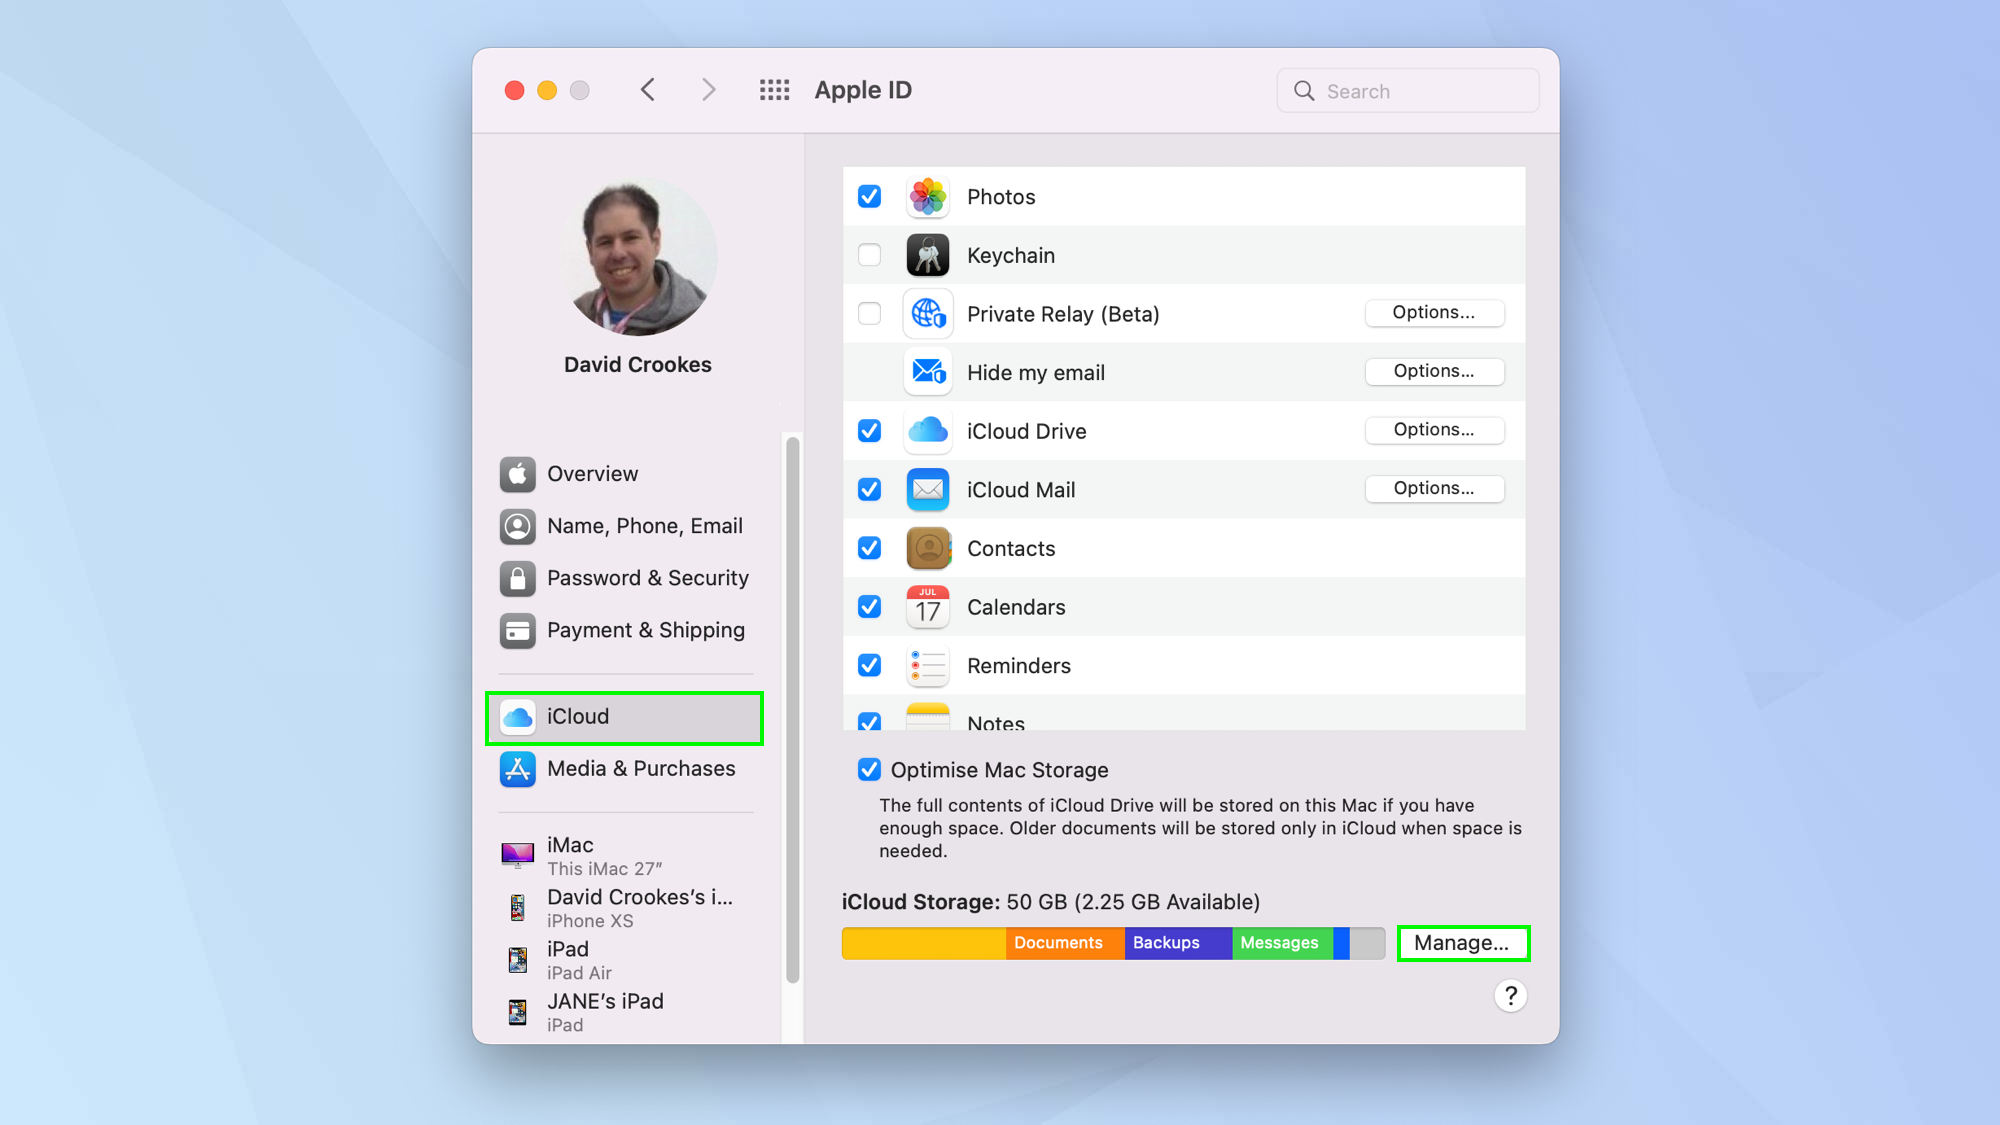Select iCloud from the sidebar

point(626,716)
